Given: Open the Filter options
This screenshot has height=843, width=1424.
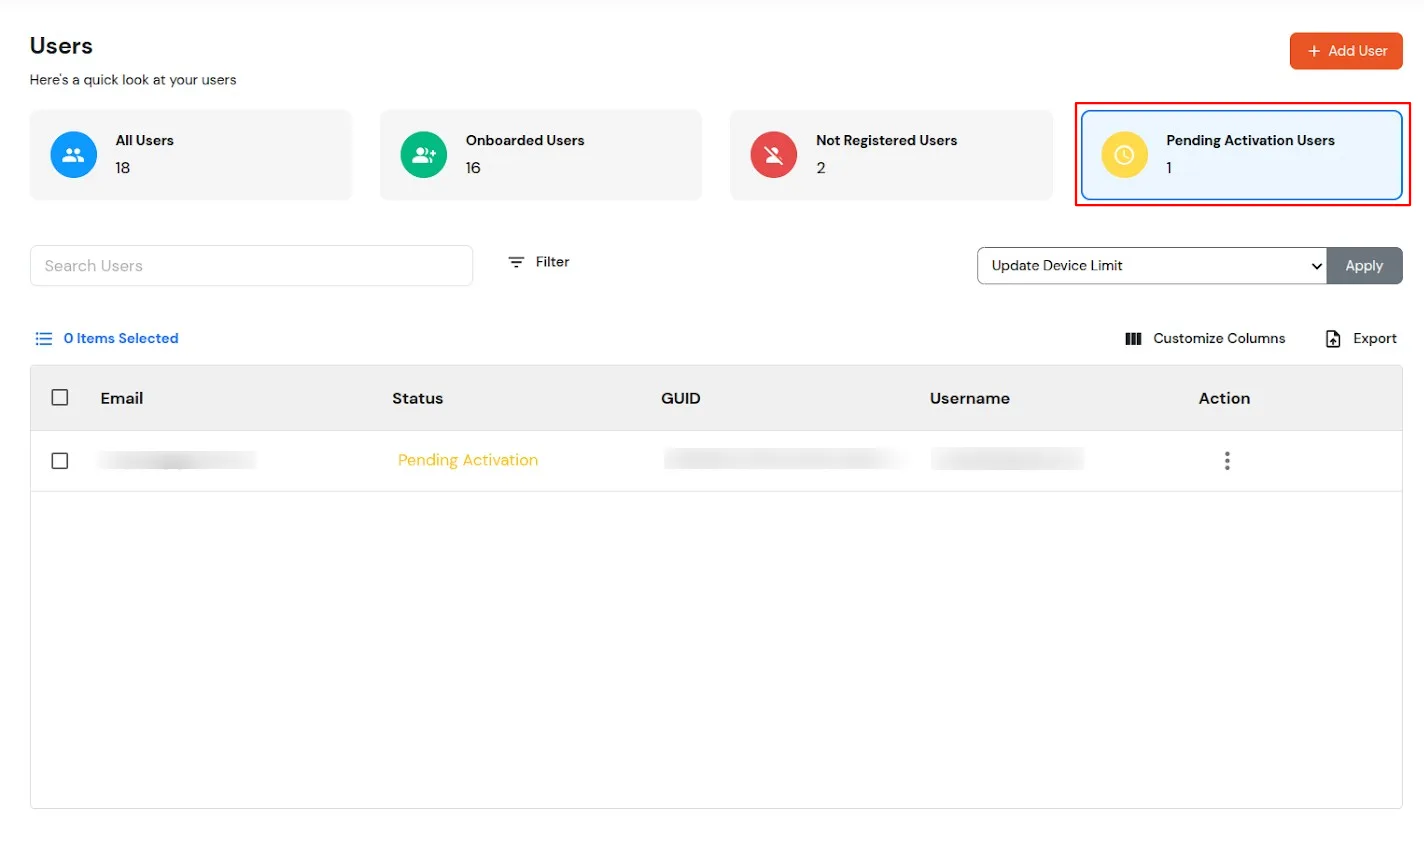Looking at the screenshot, I should click(538, 262).
